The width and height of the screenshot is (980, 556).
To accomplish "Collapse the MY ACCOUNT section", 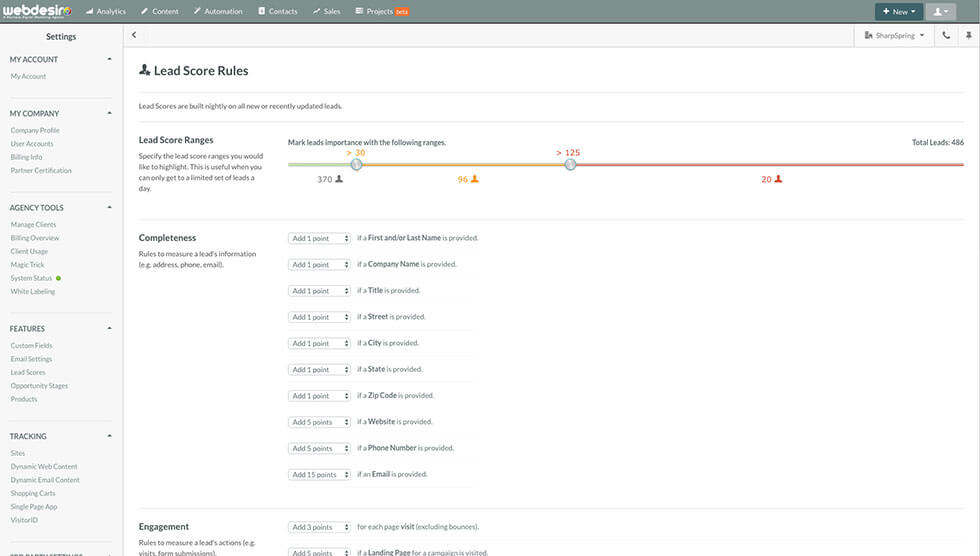I will [x=109, y=59].
